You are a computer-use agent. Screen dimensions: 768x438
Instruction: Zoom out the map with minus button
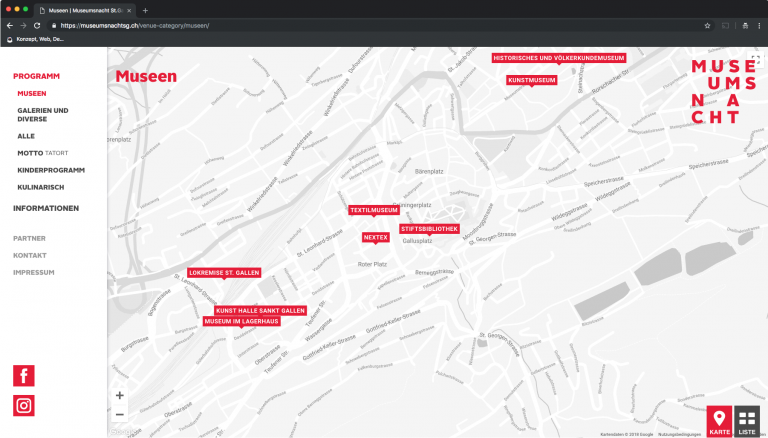click(x=120, y=414)
